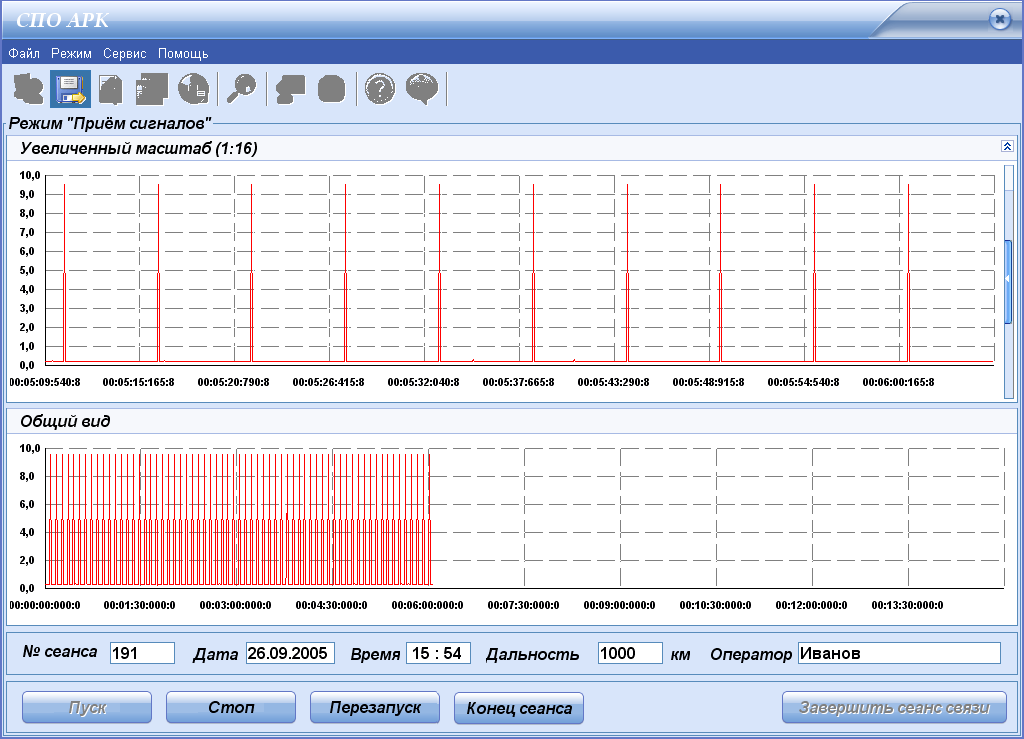Click the single document page toolbar icon
This screenshot has height=739, width=1024.
tap(111, 89)
